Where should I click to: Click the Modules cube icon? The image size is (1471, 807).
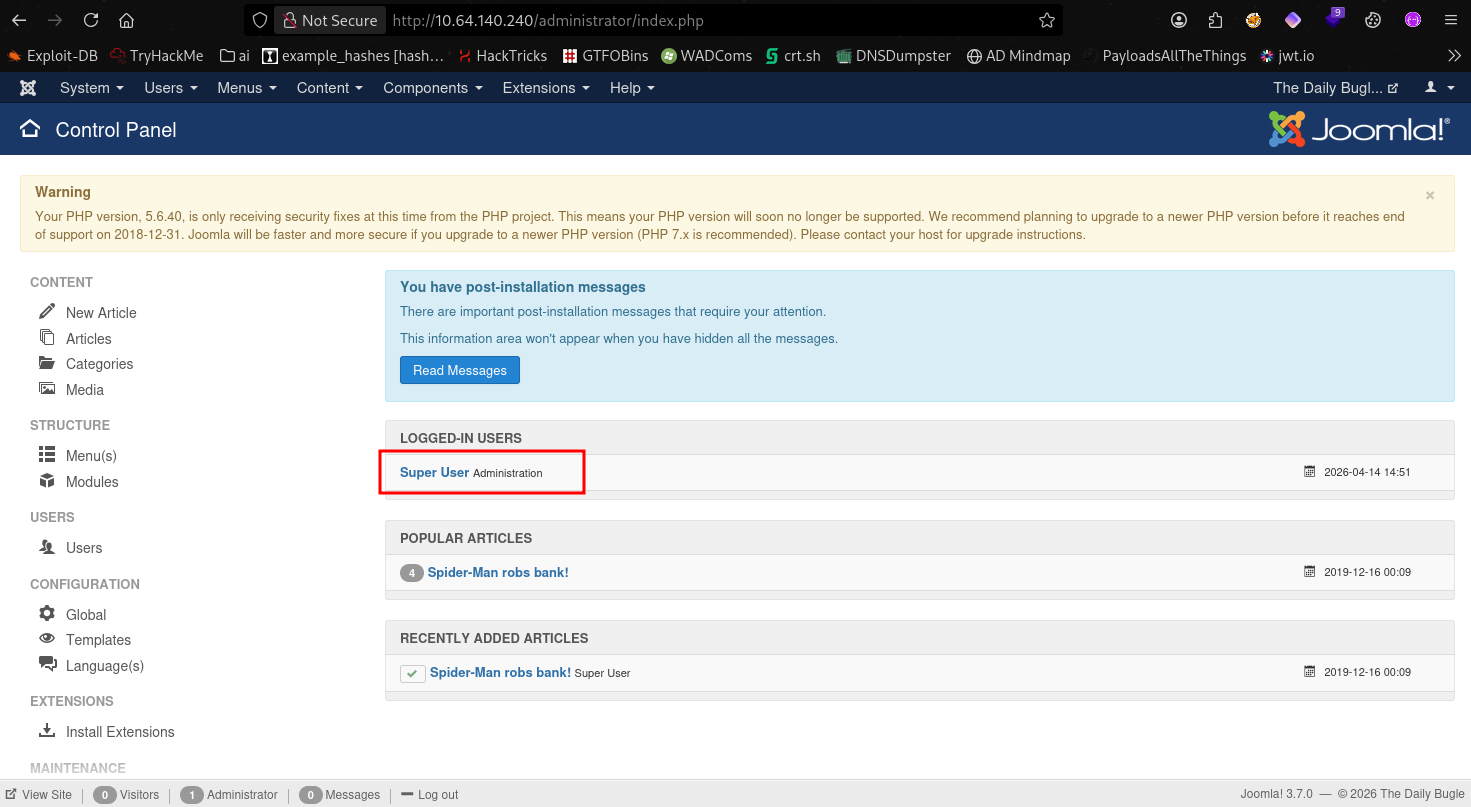[47, 481]
